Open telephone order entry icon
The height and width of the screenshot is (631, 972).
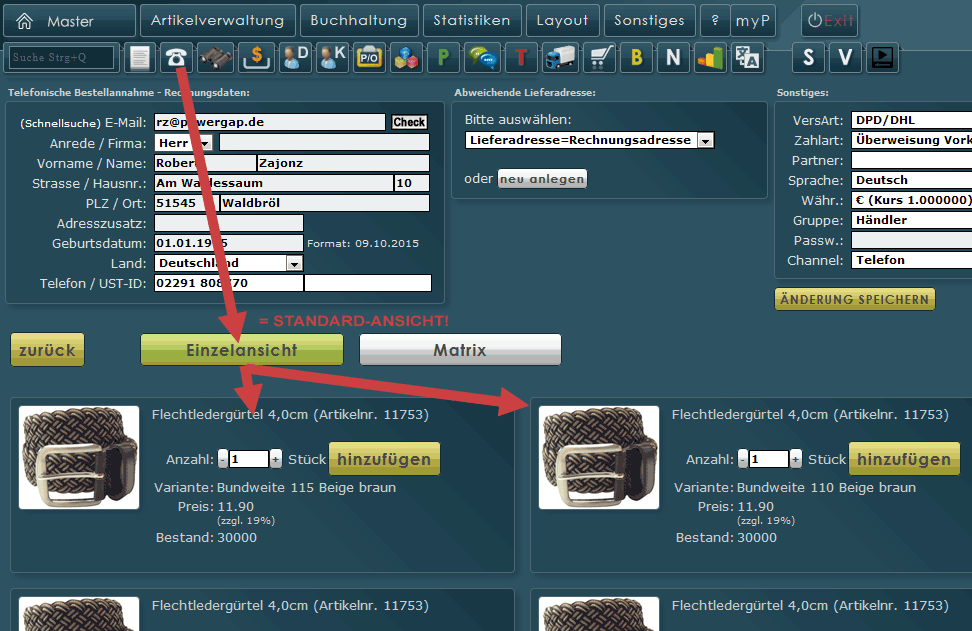[177, 58]
